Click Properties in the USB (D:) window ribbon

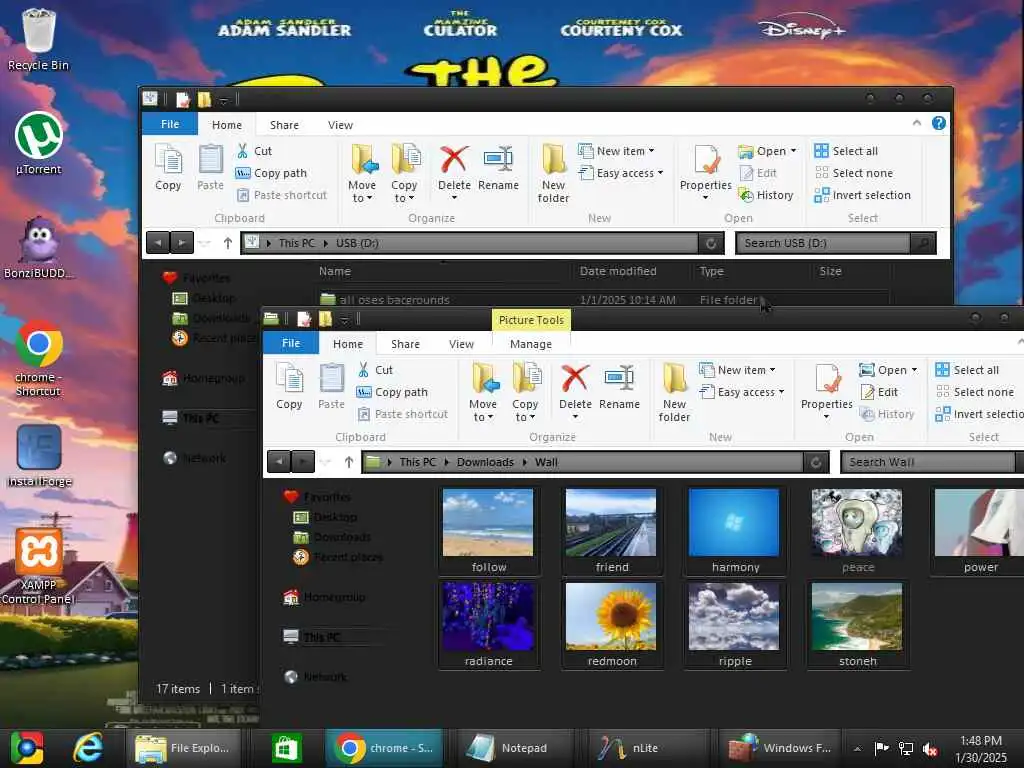(x=705, y=172)
